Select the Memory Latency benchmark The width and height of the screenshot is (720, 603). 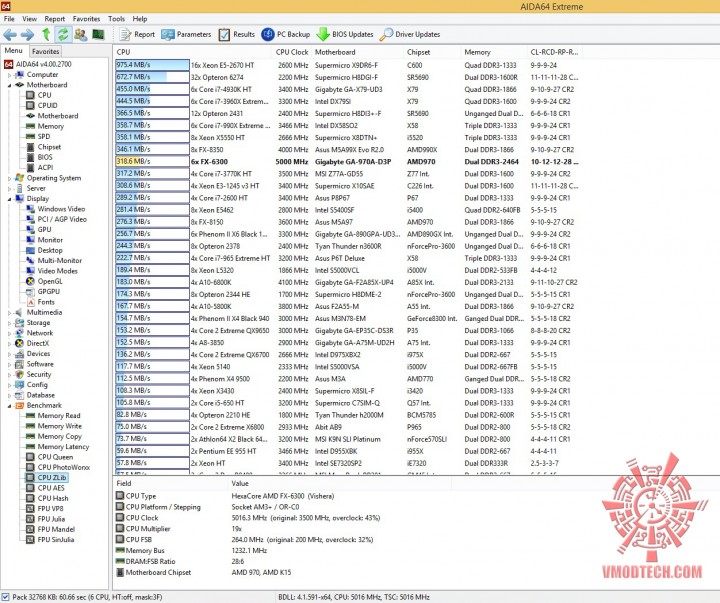click(63, 447)
